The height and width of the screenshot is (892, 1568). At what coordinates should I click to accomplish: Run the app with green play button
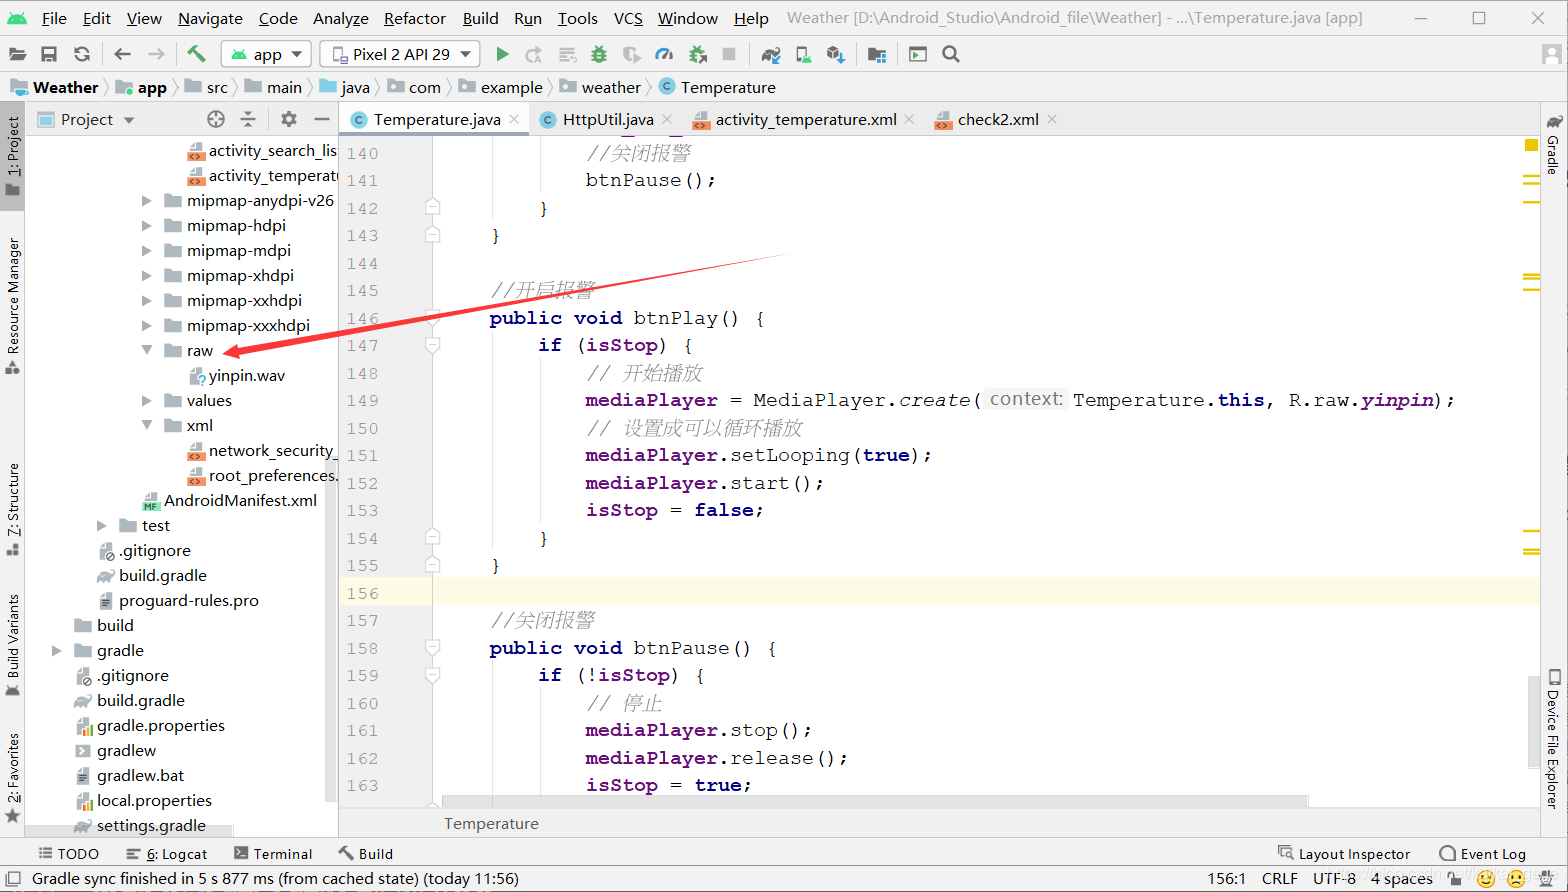point(503,54)
